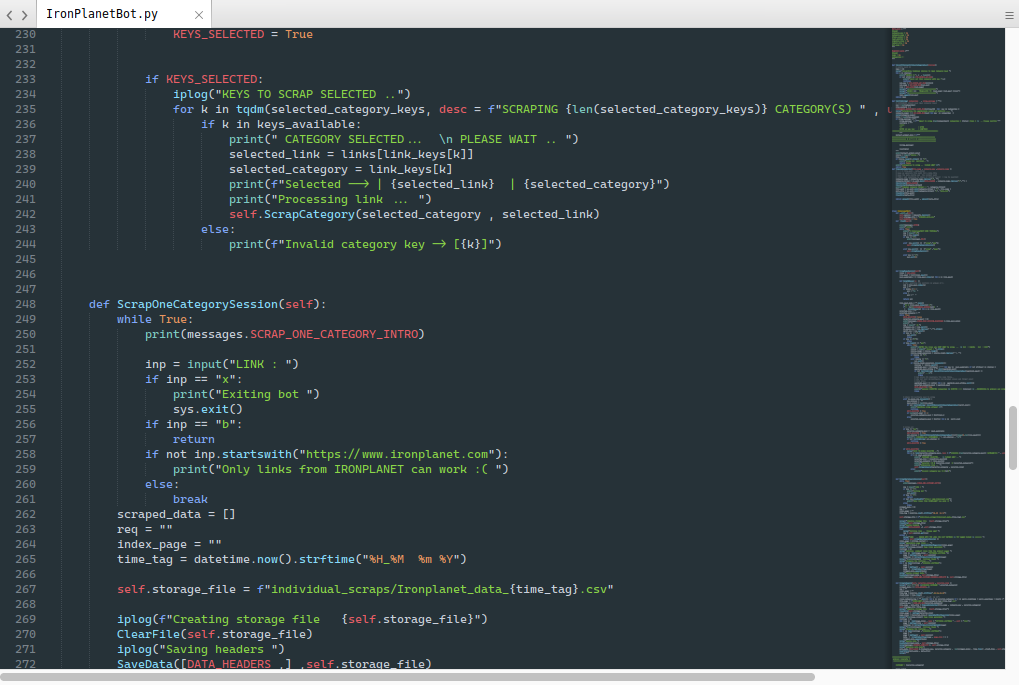This screenshot has width=1019, height=685.
Task: Open the hamburger menu at top right
Action: pyautogui.click(x=1010, y=14)
